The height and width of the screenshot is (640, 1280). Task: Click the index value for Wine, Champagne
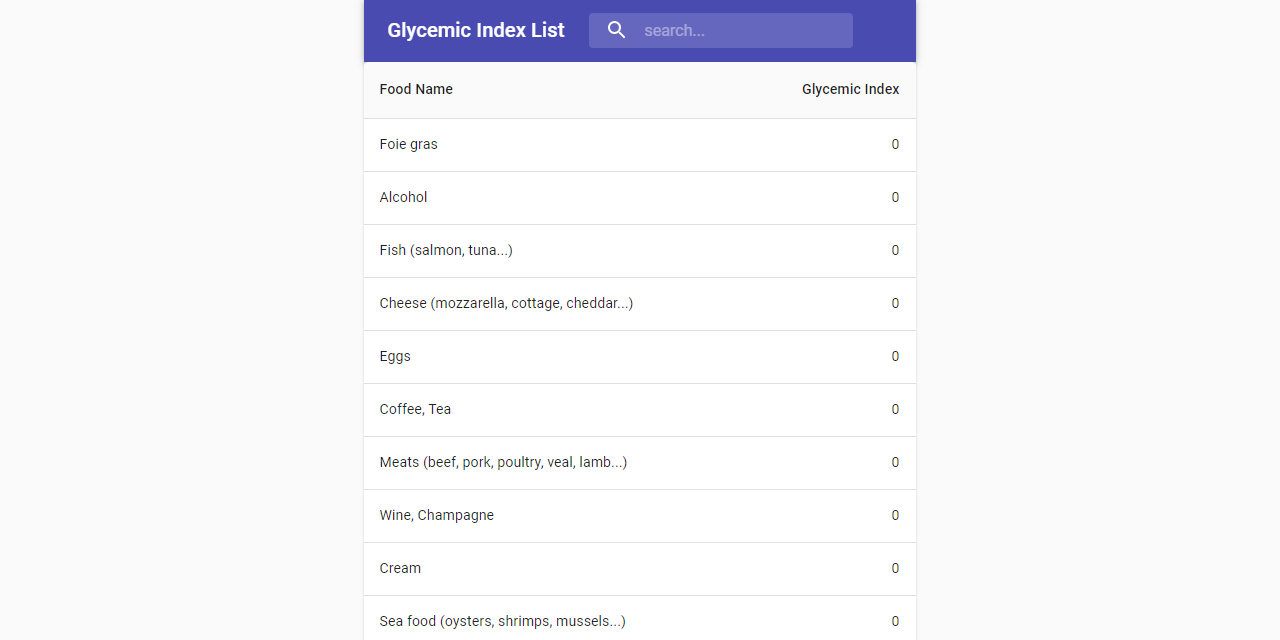[895, 515]
